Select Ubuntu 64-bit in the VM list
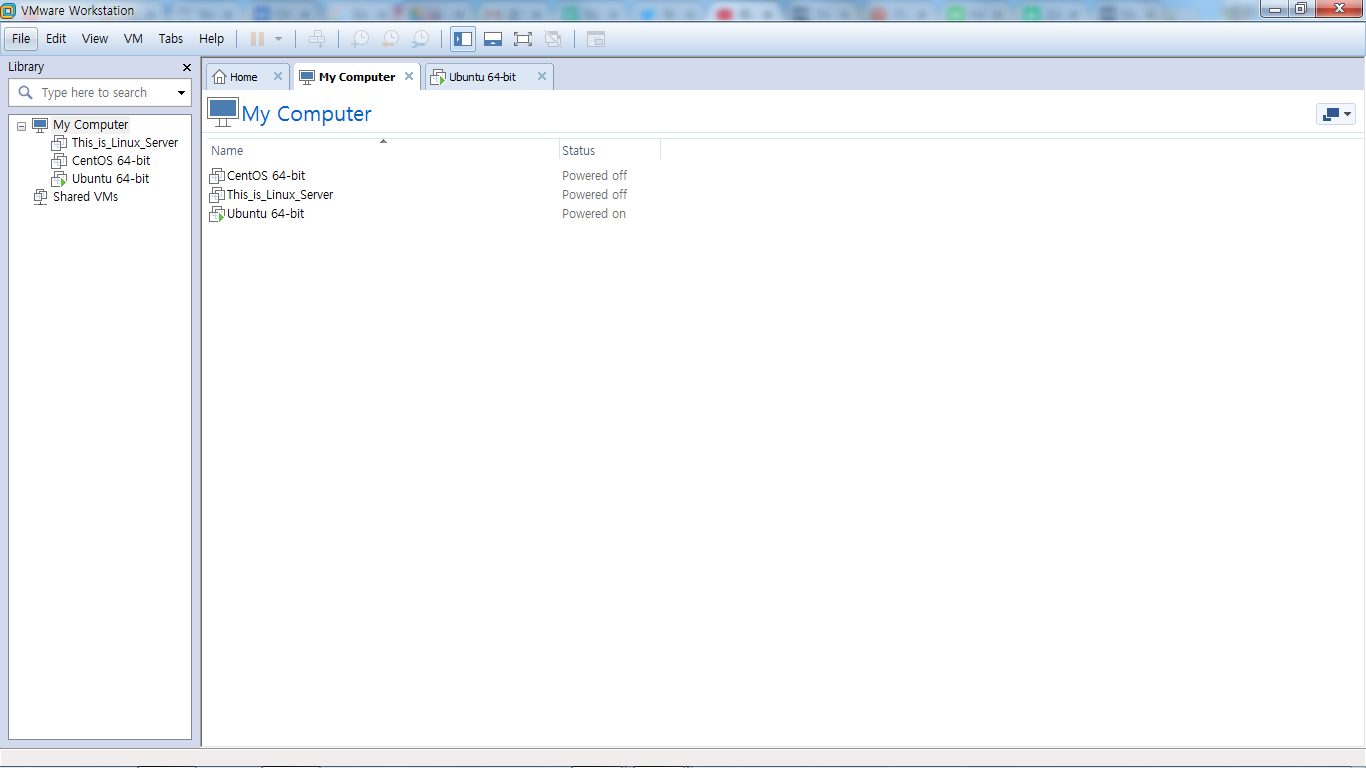1366x768 pixels. [x=265, y=214]
